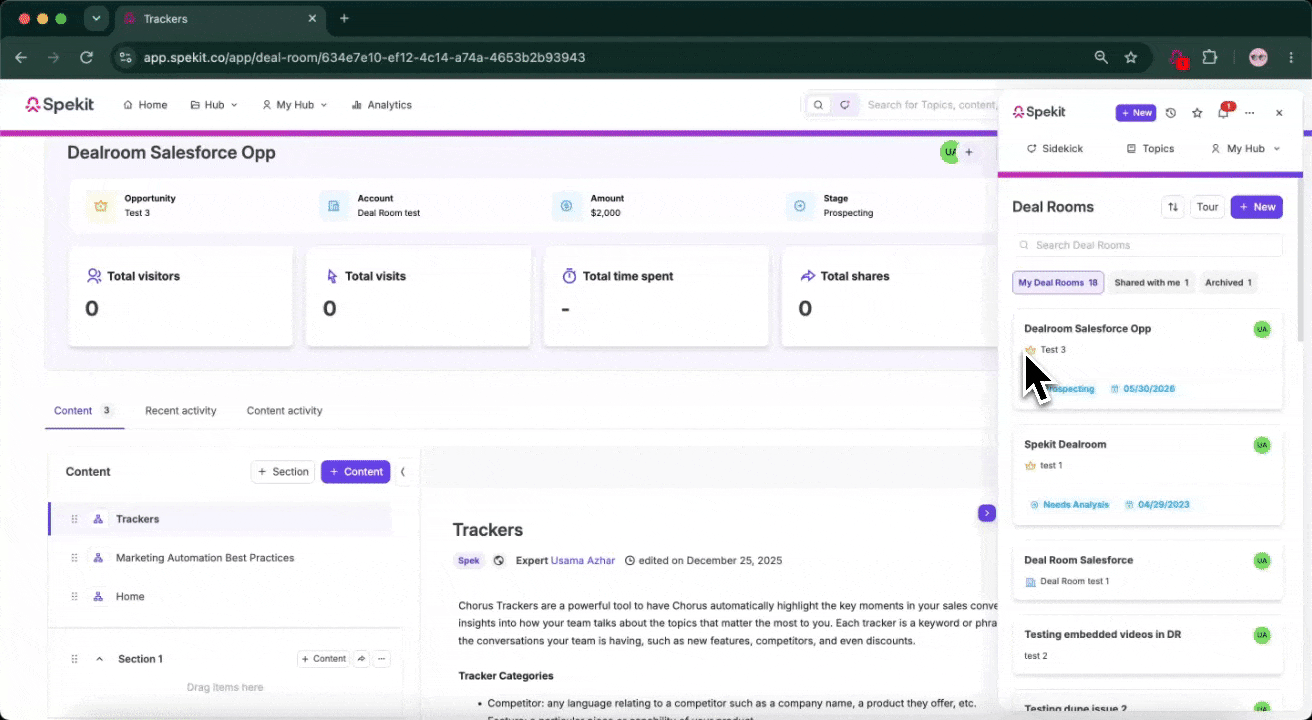The width and height of the screenshot is (1312, 720).
Task: Switch to the Topics tab
Action: (x=1150, y=148)
